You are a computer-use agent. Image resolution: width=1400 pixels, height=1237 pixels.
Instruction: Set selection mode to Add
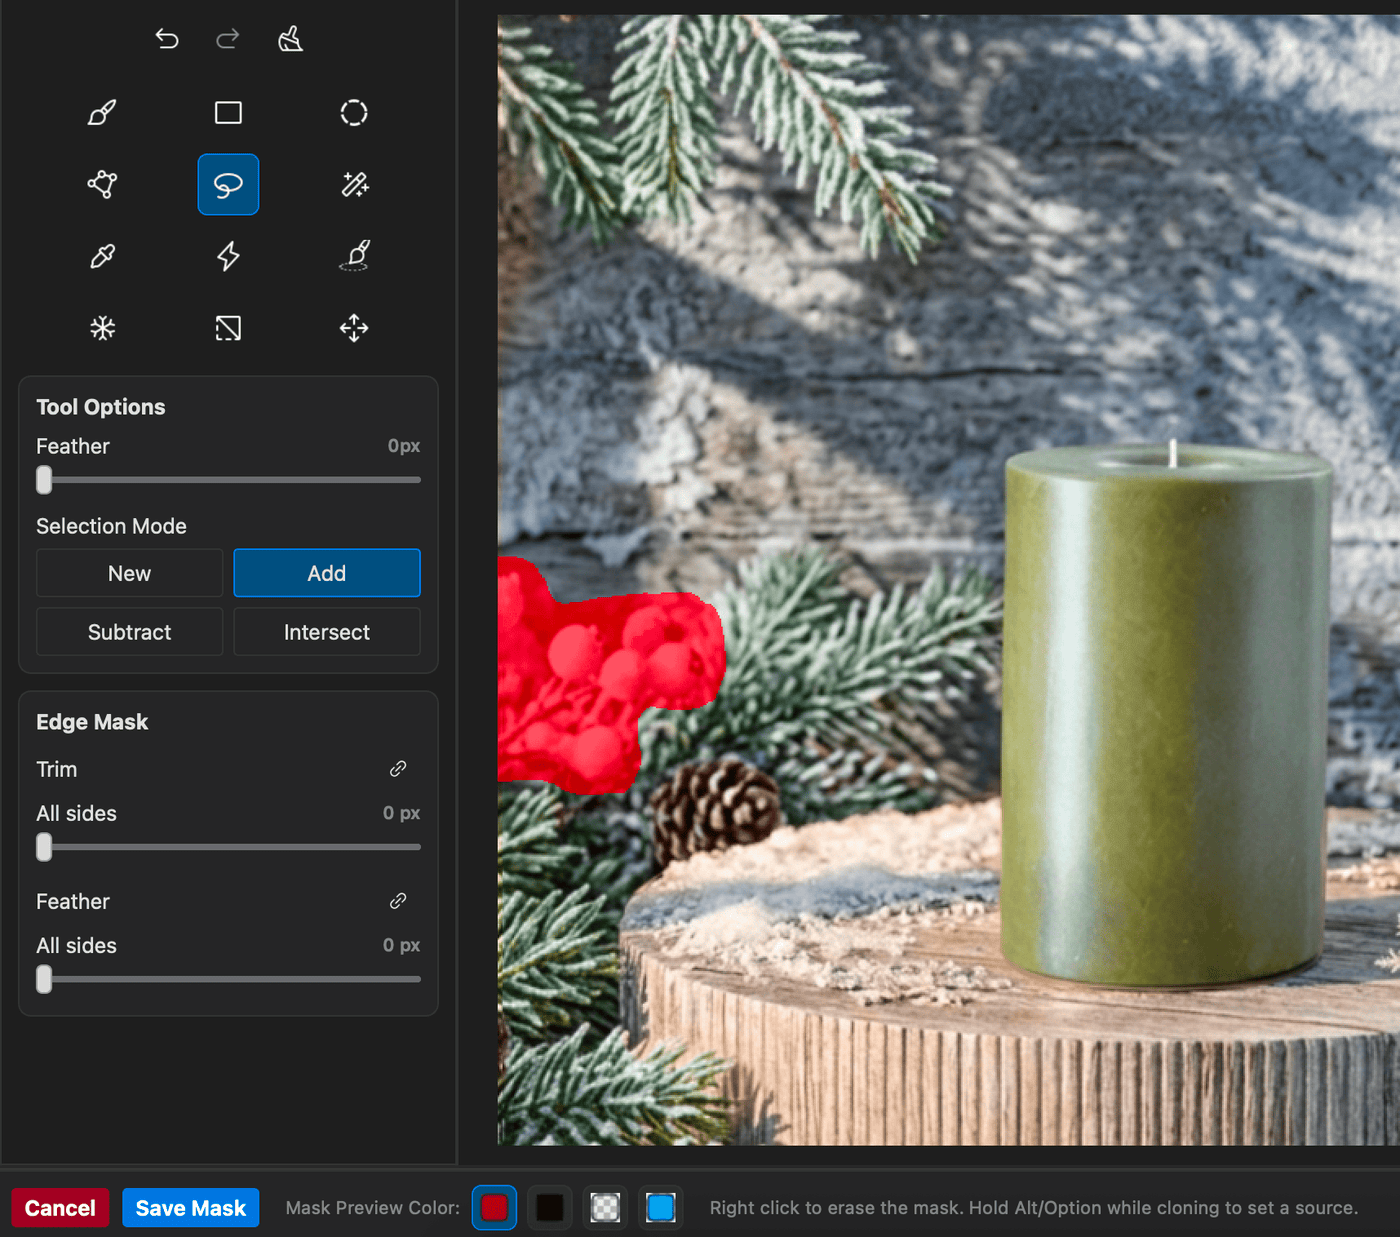327,573
